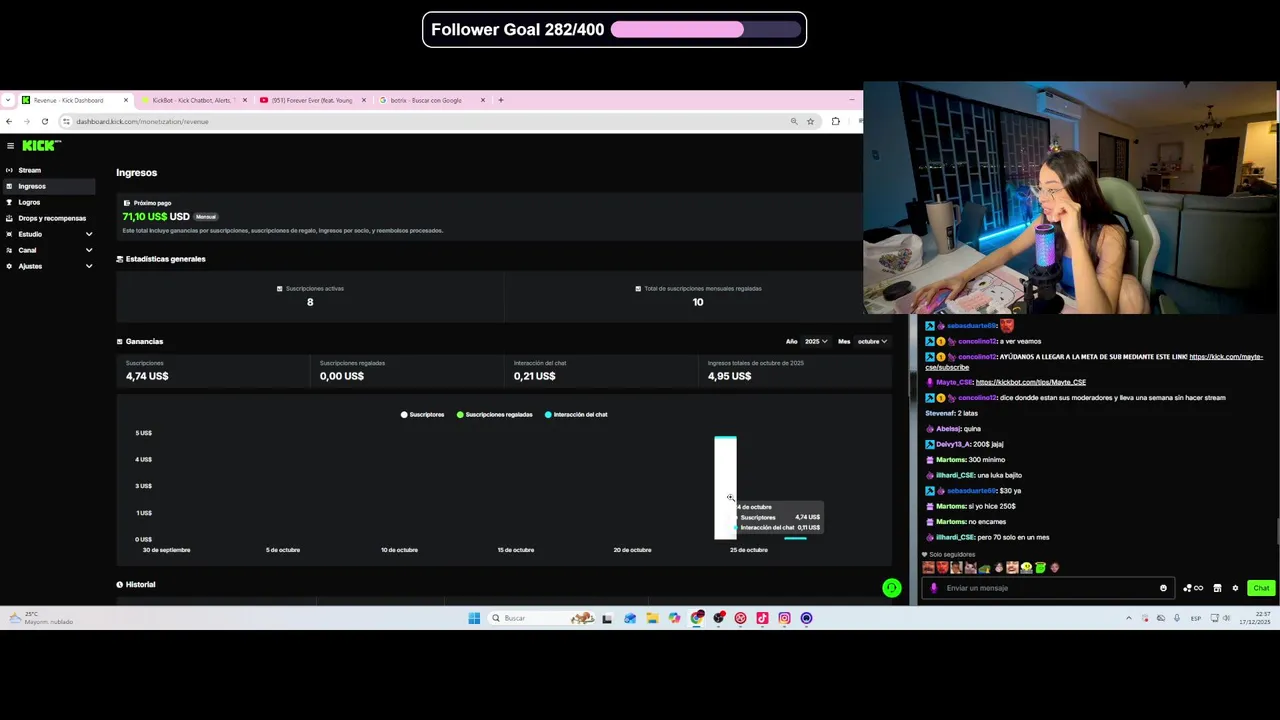Toggle the Suscripciones regaladas chart legend
The height and width of the screenshot is (720, 1280).
pos(495,414)
